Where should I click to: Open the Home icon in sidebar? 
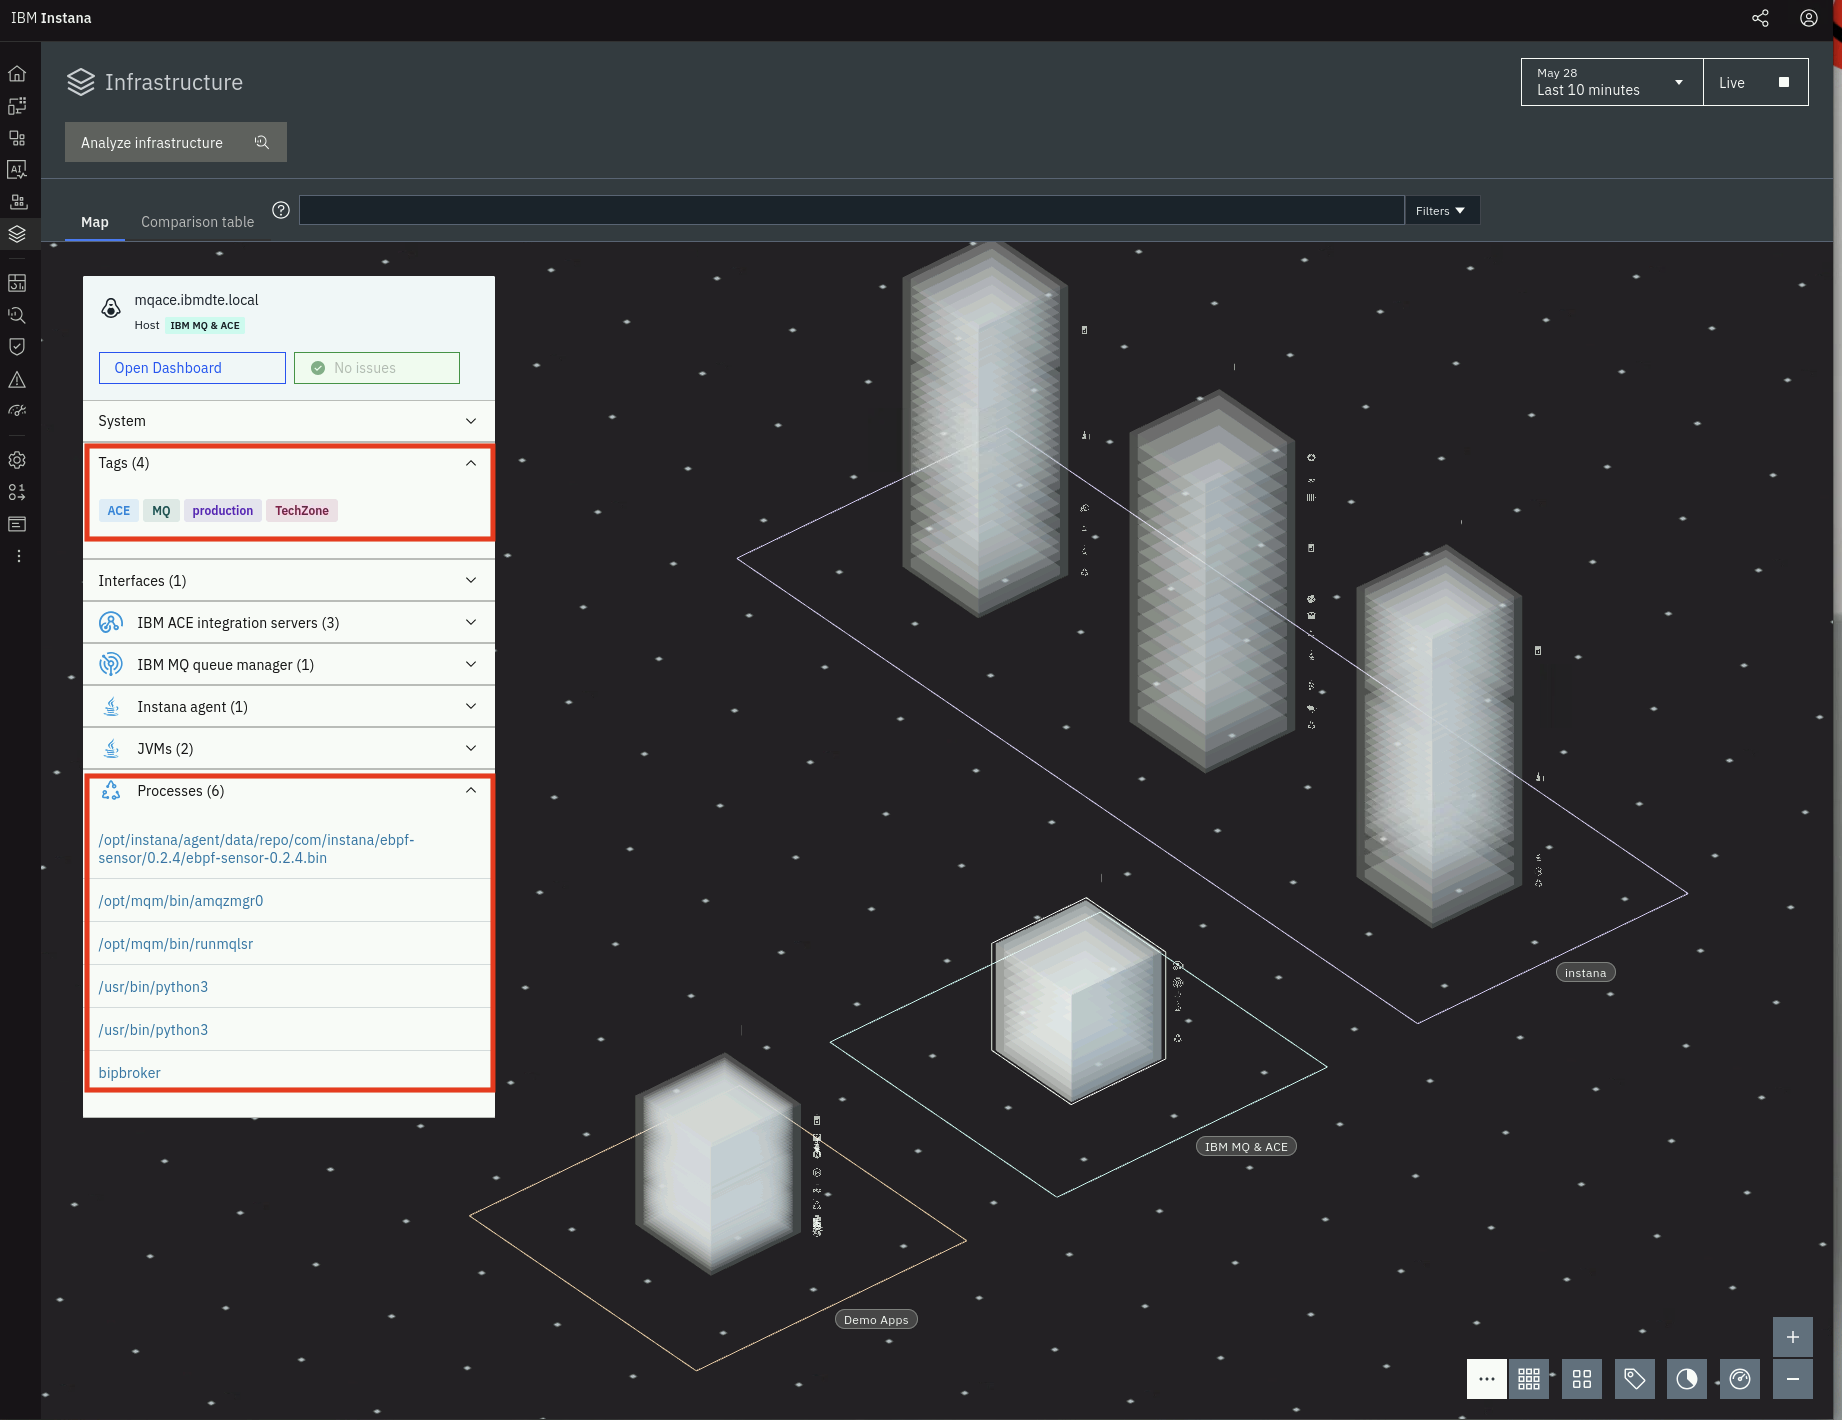click(x=17, y=73)
